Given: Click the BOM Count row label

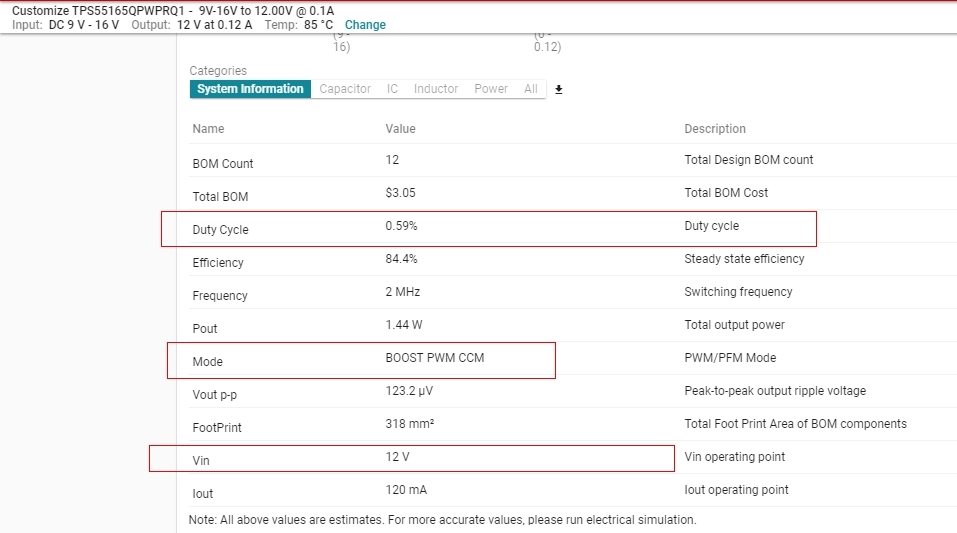Looking at the screenshot, I should 223,164.
